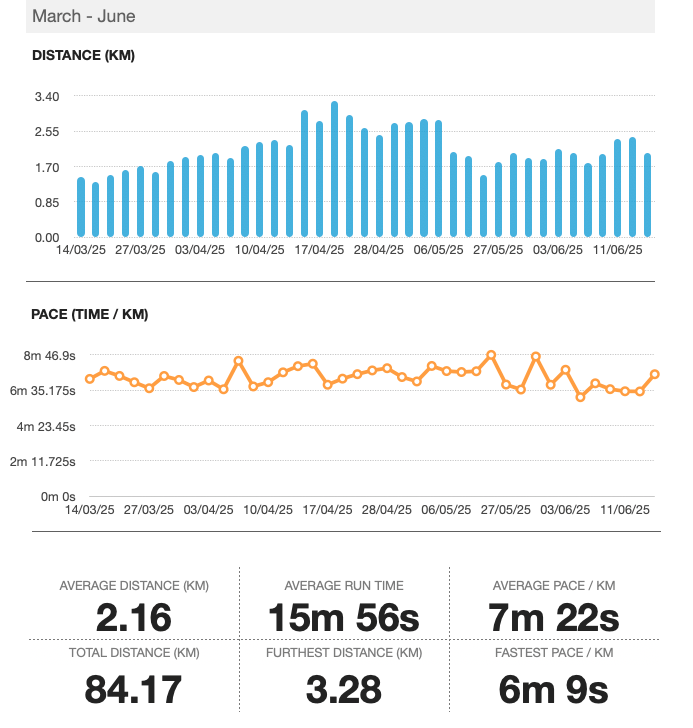The height and width of the screenshot is (728, 693).
Task: Select the last bar in the Distance chart
Action: (x=648, y=196)
